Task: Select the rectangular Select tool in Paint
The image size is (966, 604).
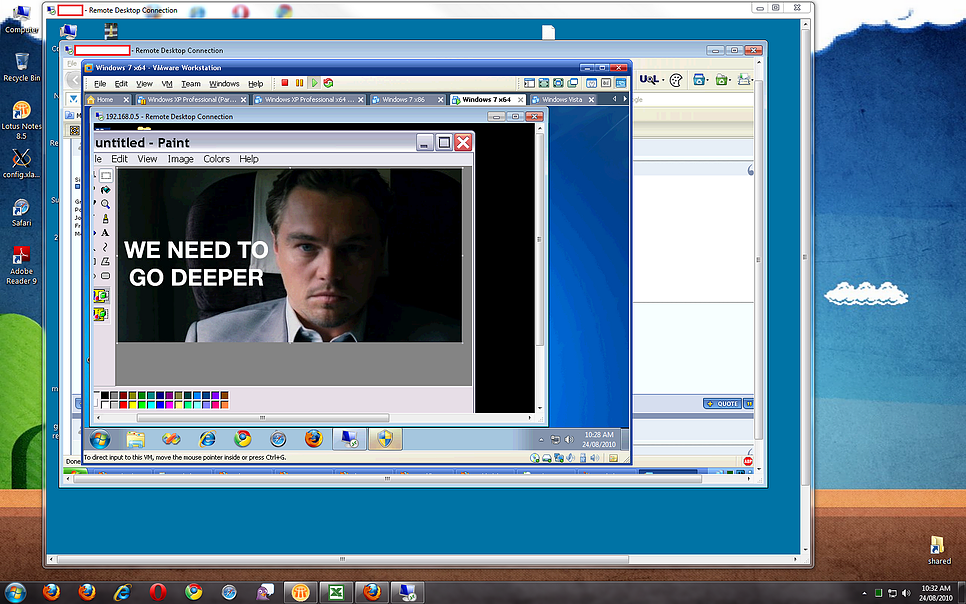Action: (x=106, y=176)
